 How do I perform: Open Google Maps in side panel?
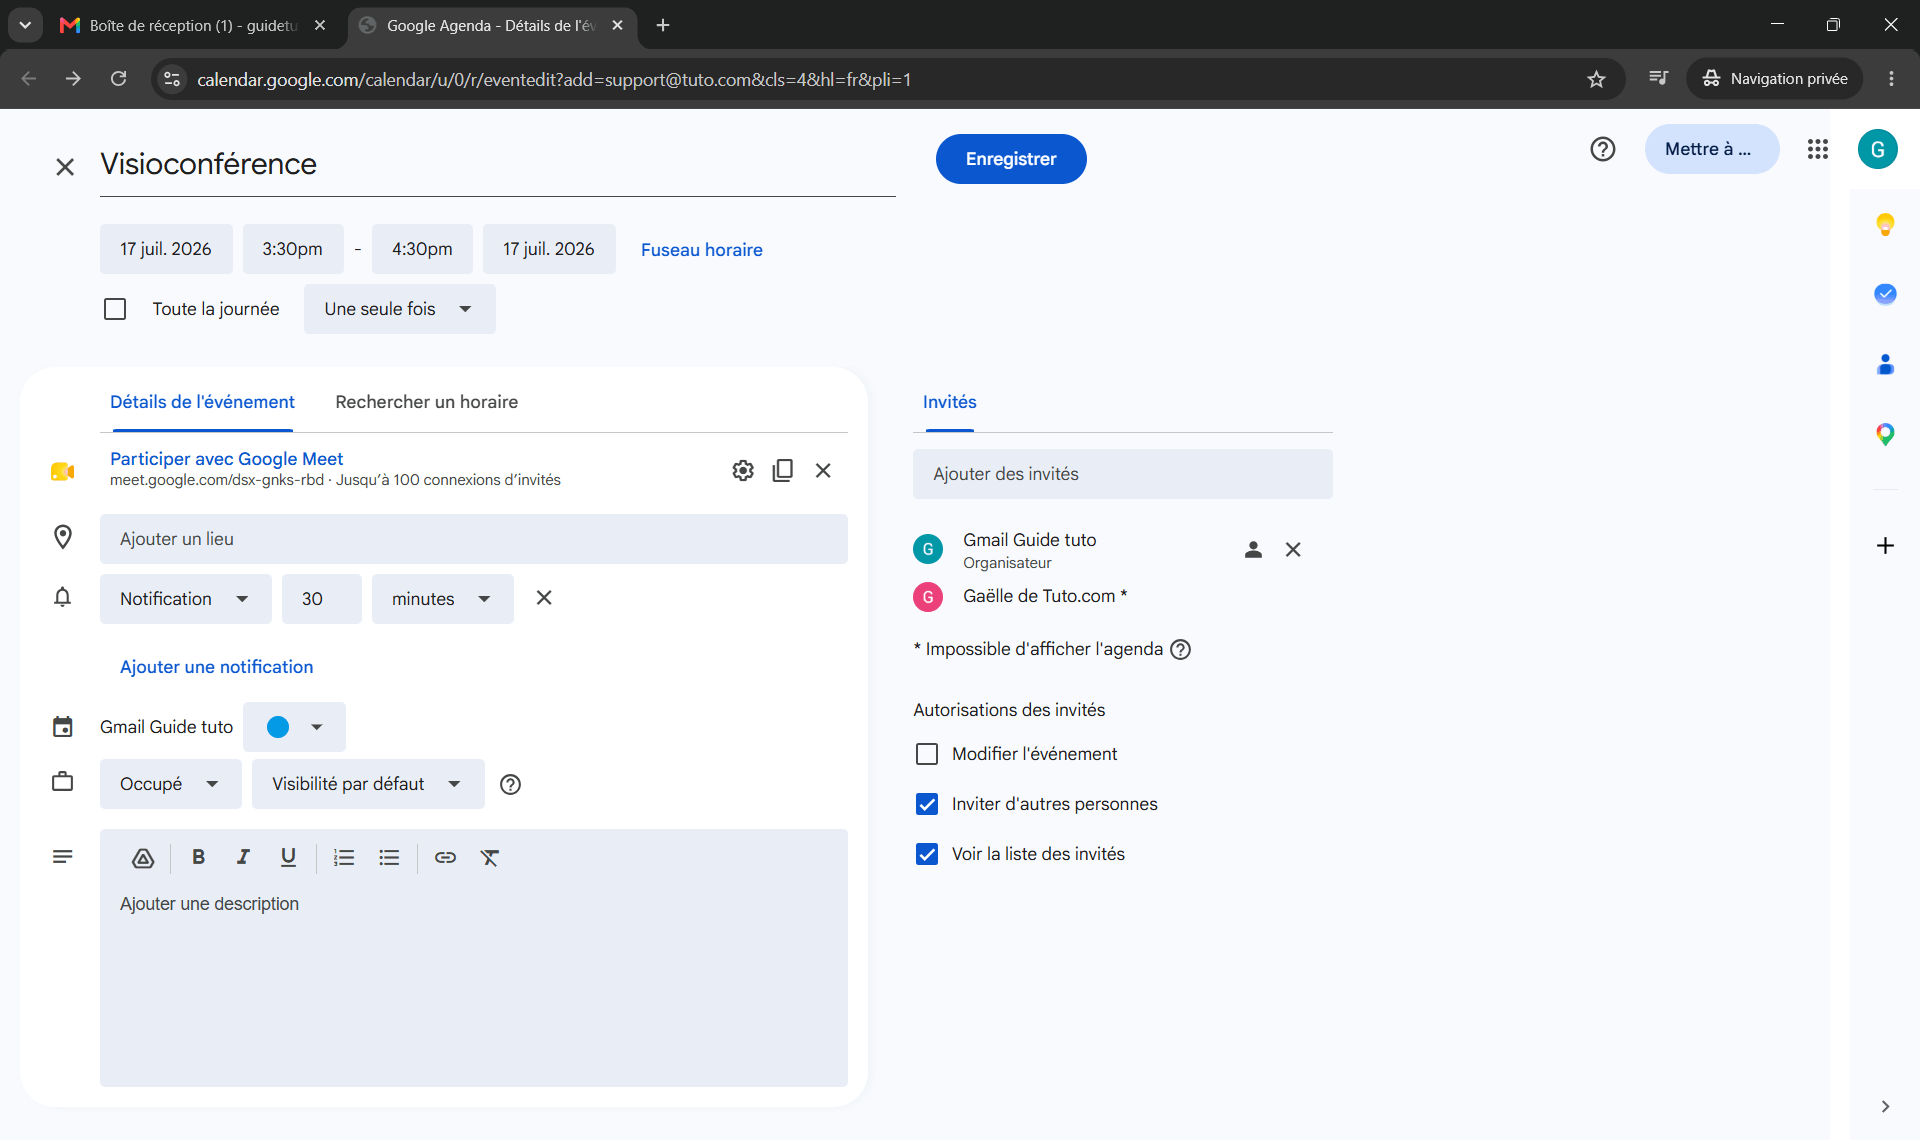[x=1885, y=434]
